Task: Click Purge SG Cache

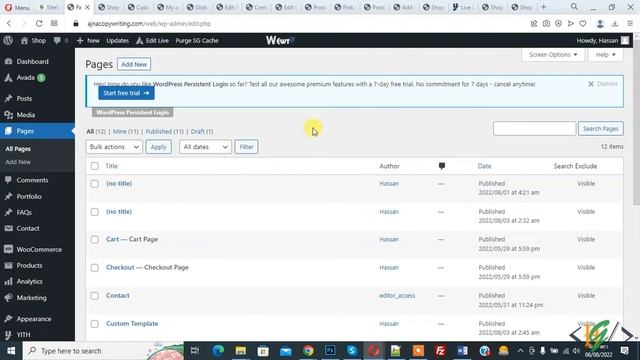Action: [x=197, y=40]
